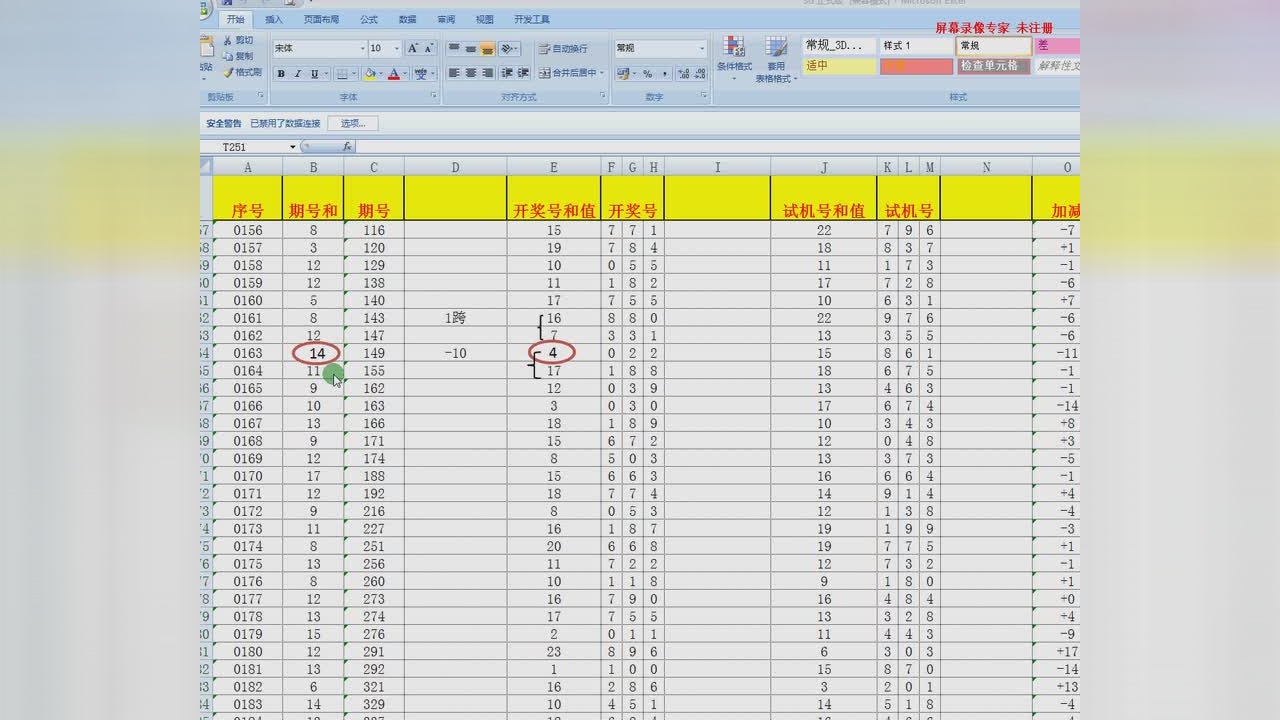Toggle Bold formatting
The image size is (1280, 720).
click(281, 73)
